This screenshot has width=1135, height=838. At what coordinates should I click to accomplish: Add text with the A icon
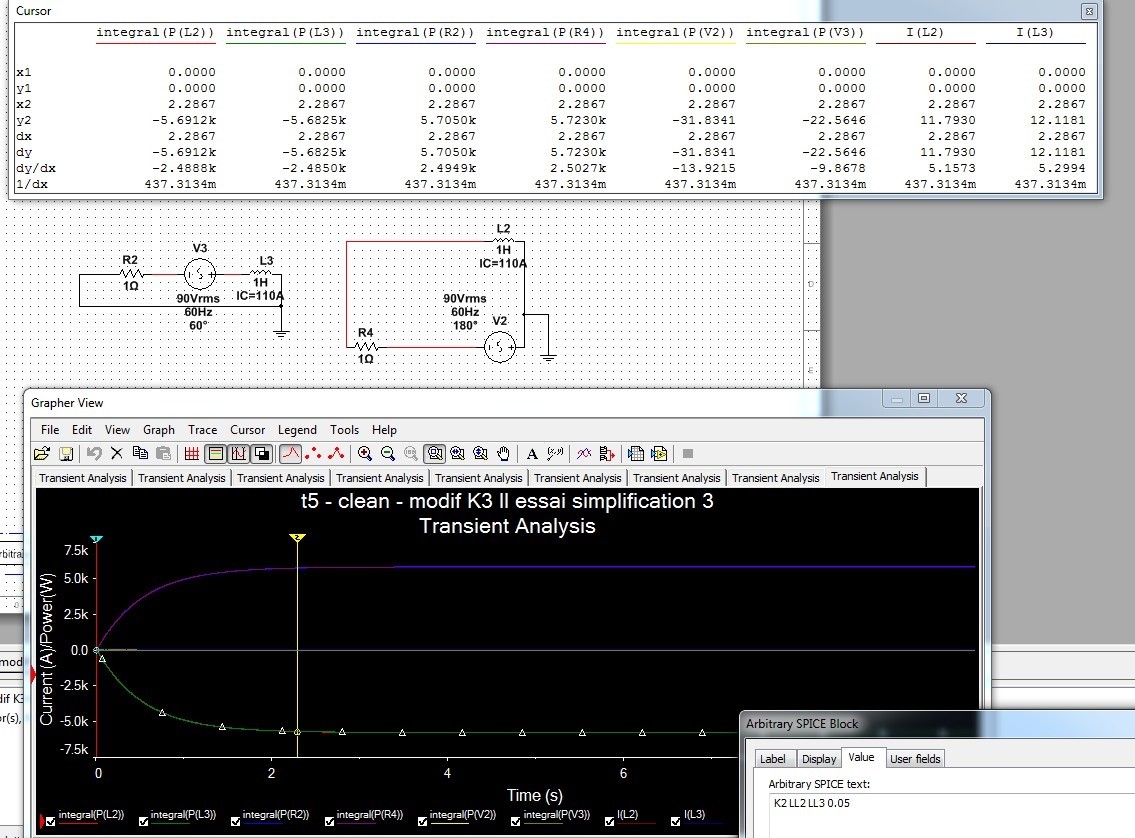tap(532, 454)
